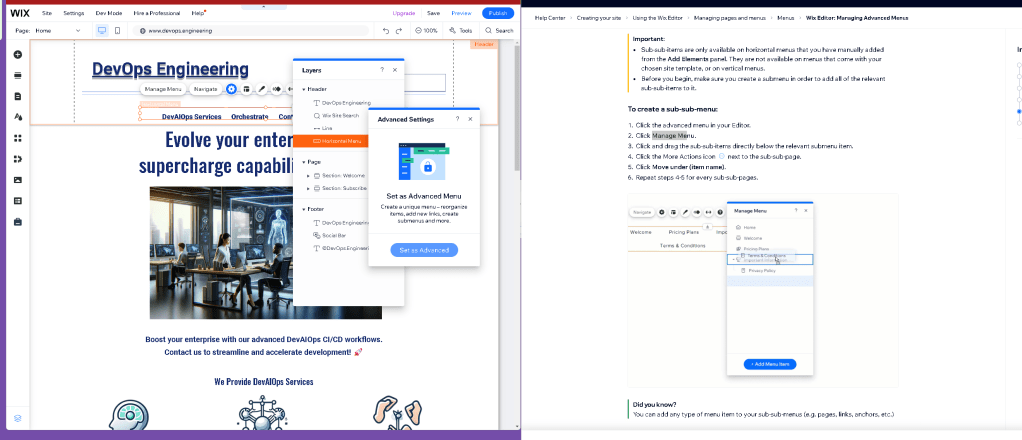This screenshot has height=440, width=1022.
Task: Switch to mobile view icon
Action: click(117, 31)
